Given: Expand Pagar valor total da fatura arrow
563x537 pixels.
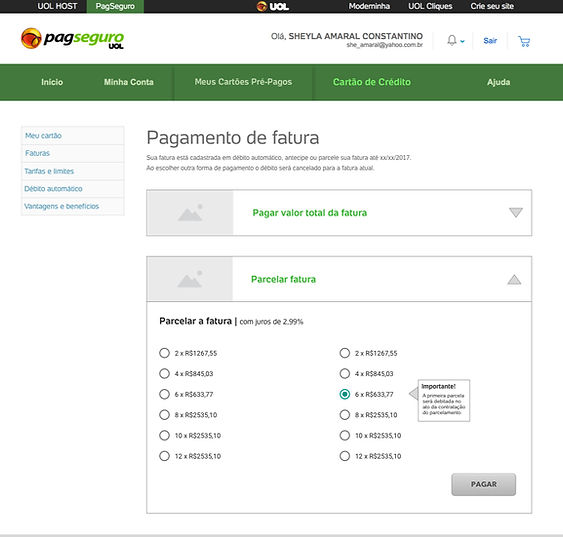Looking at the screenshot, I should (x=516, y=212).
